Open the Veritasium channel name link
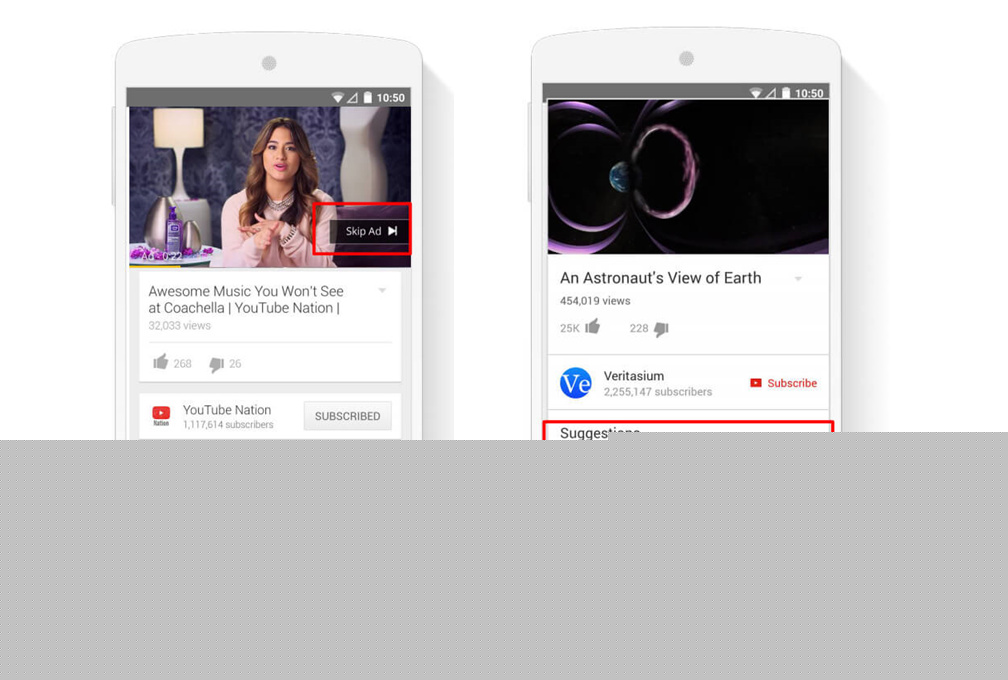 [x=632, y=374]
